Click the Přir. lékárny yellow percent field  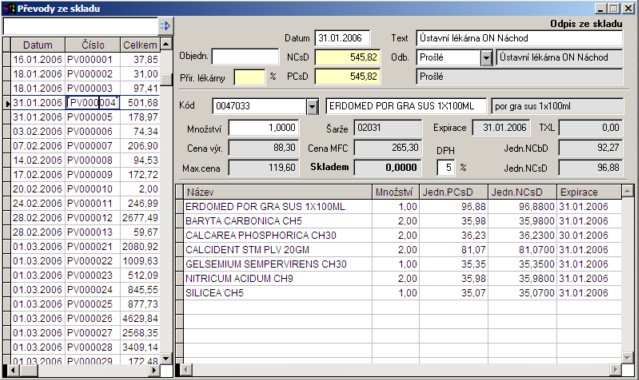coord(249,77)
